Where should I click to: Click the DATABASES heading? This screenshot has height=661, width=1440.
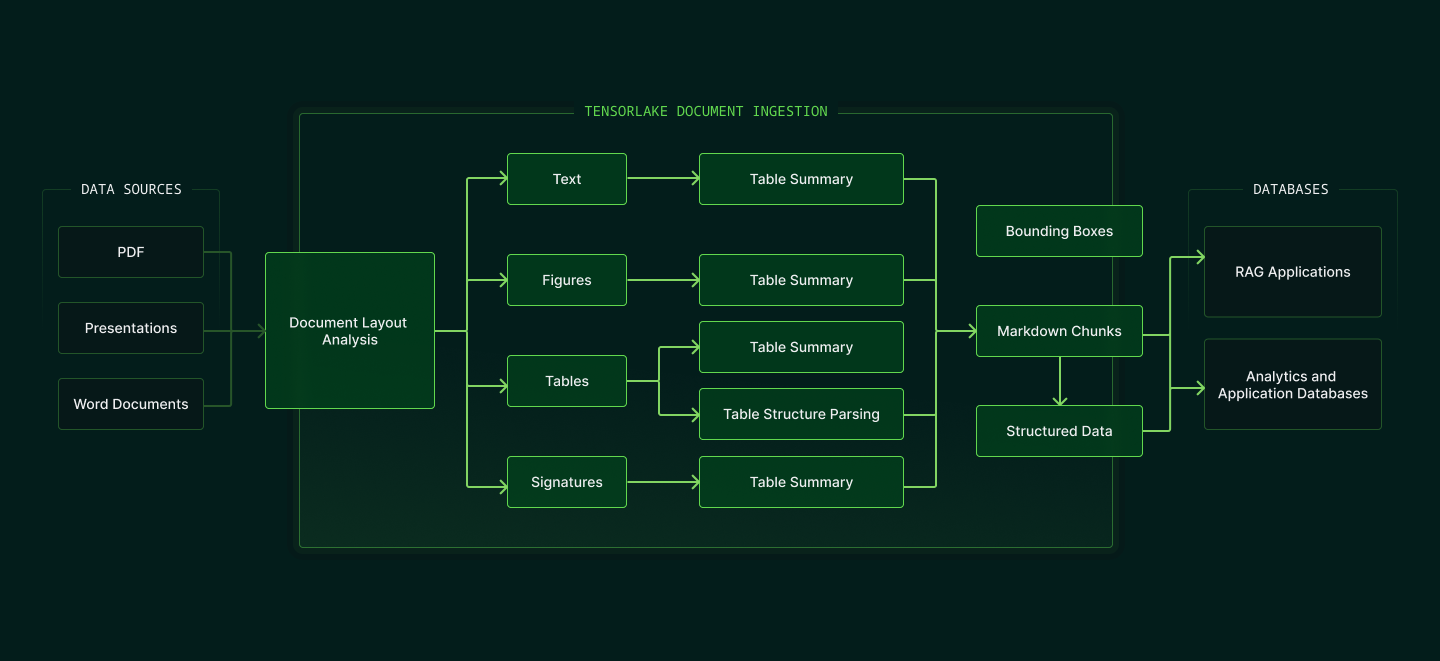[1291, 189]
